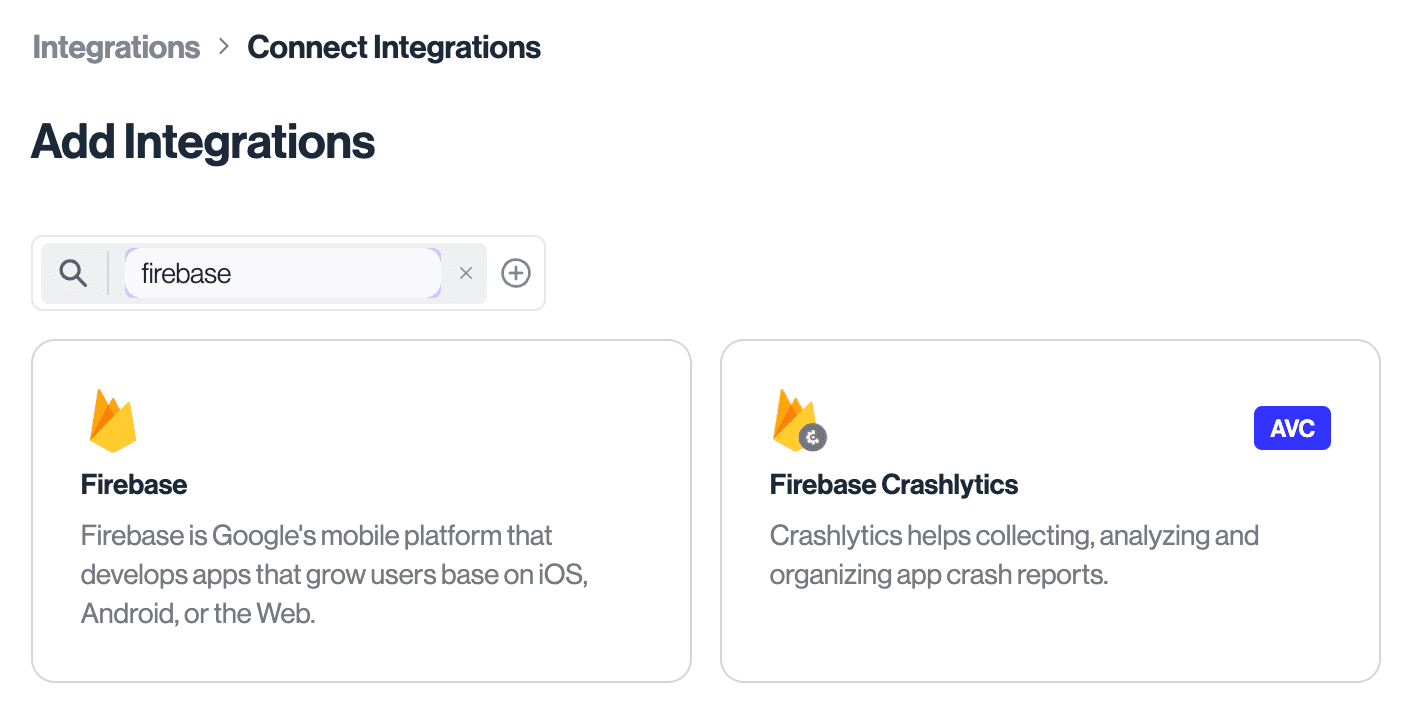Click the search glass left of the input
The height and width of the screenshot is (712, 1408).
click(73, 272)
